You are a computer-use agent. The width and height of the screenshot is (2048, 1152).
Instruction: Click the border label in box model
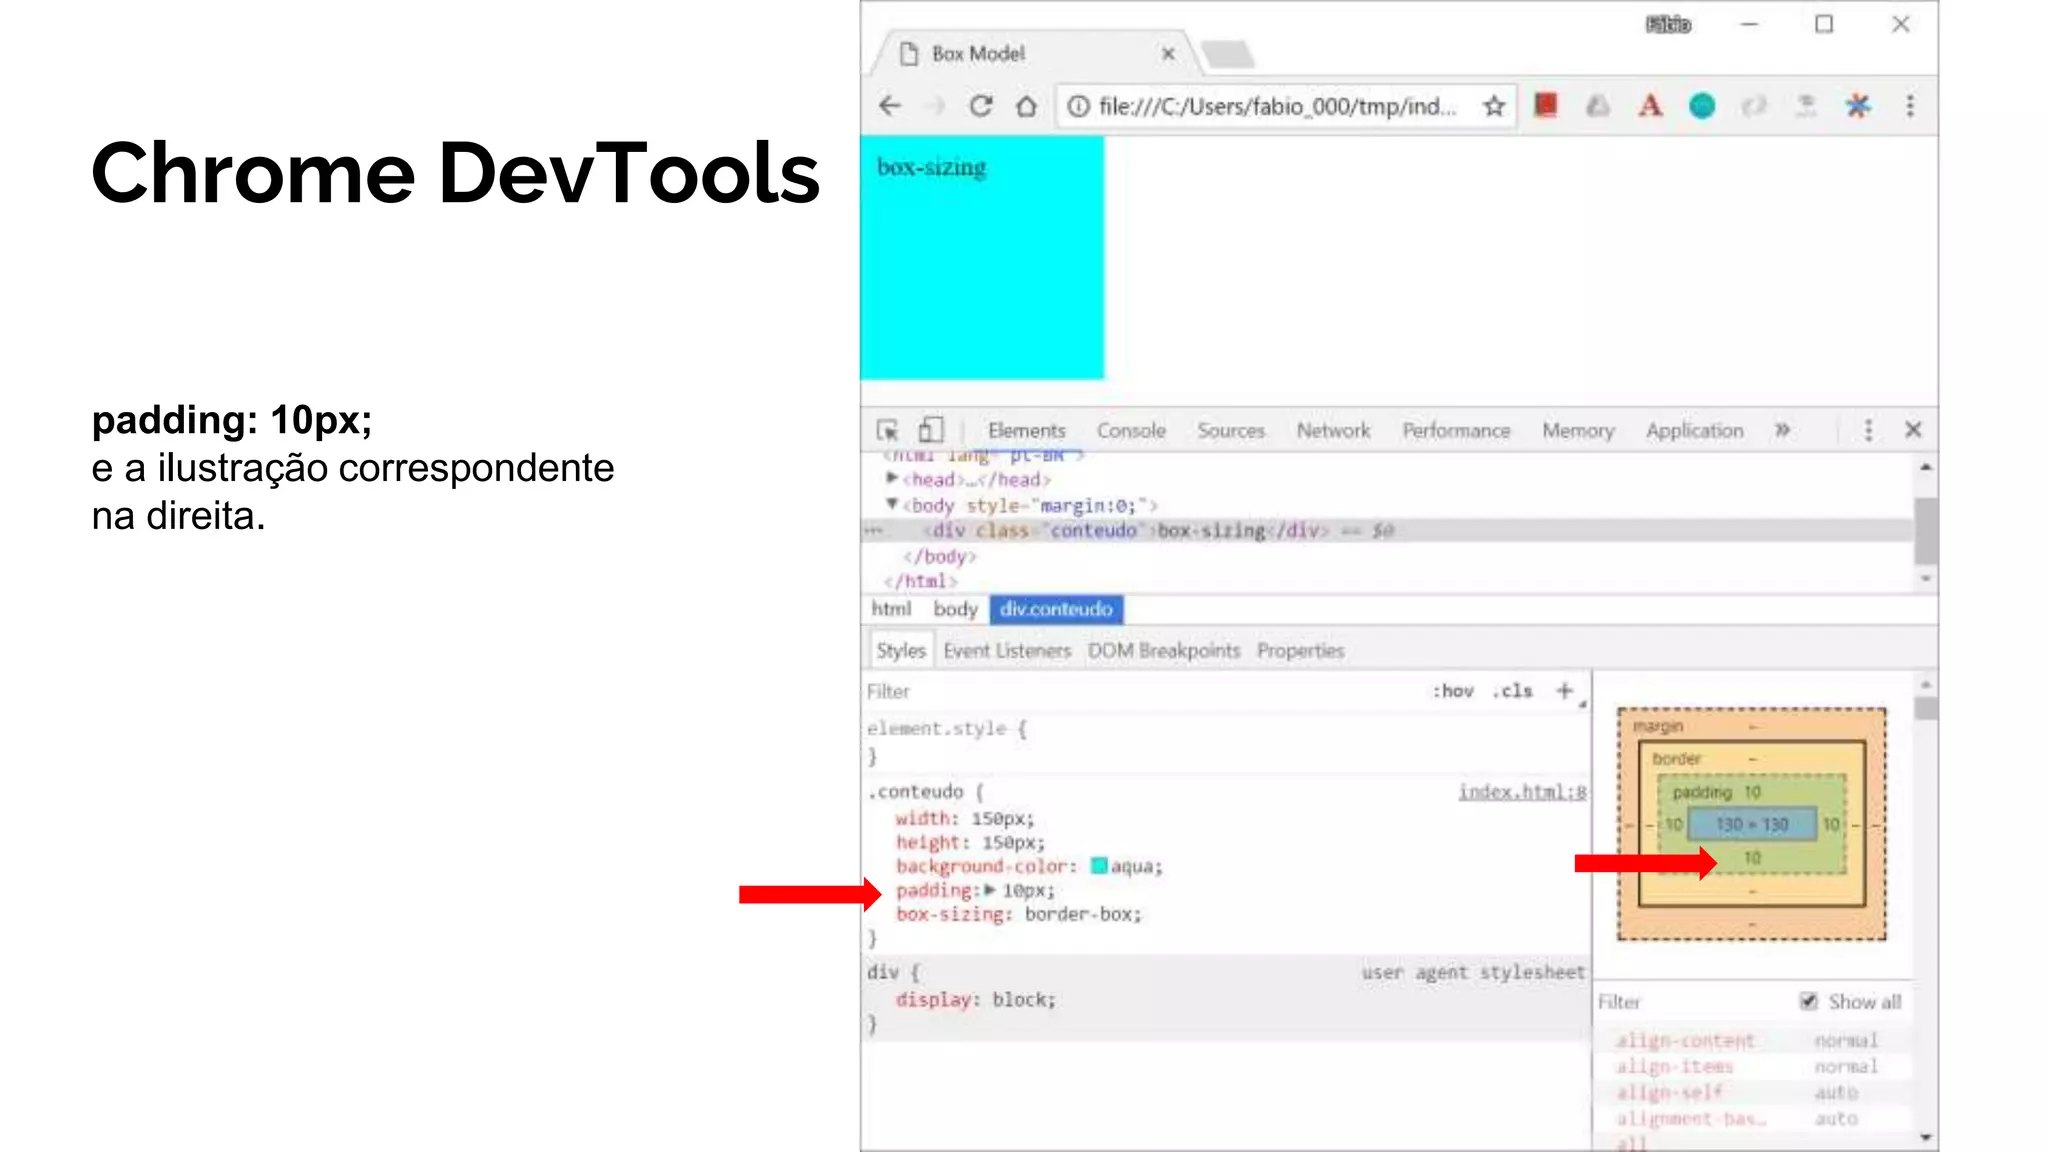1676,759
